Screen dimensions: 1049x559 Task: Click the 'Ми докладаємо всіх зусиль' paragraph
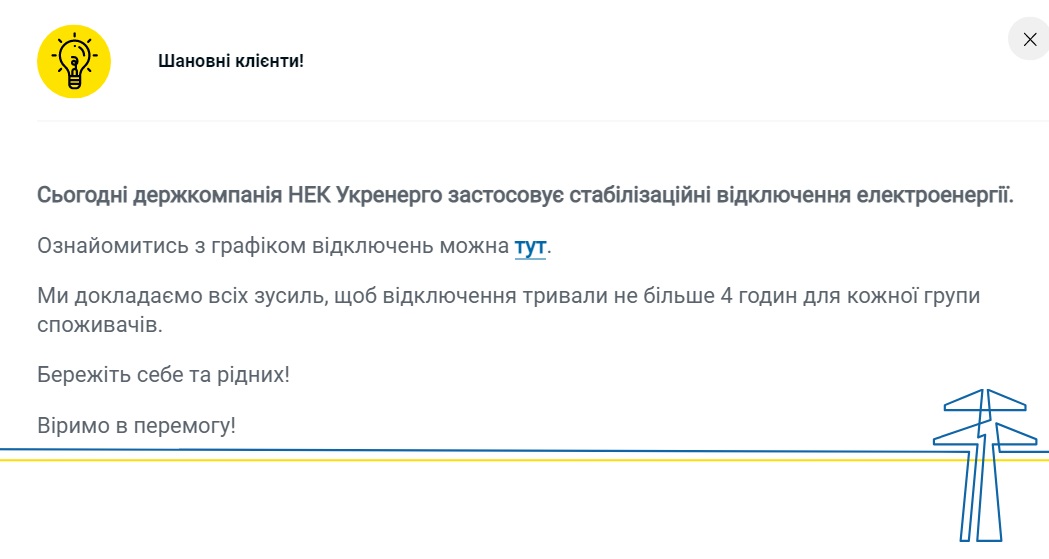(x=508, y=310)
